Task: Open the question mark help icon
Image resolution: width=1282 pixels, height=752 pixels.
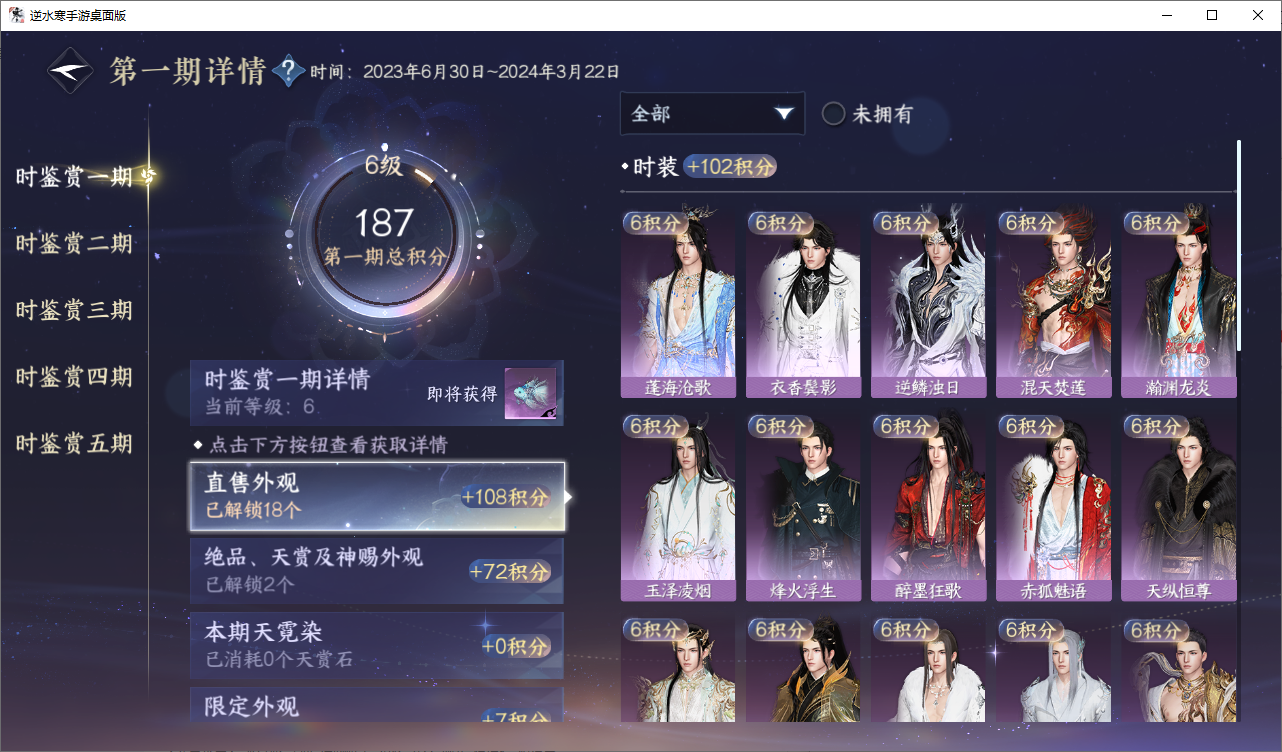Action: pyautogui.click(x=288, y=71)
